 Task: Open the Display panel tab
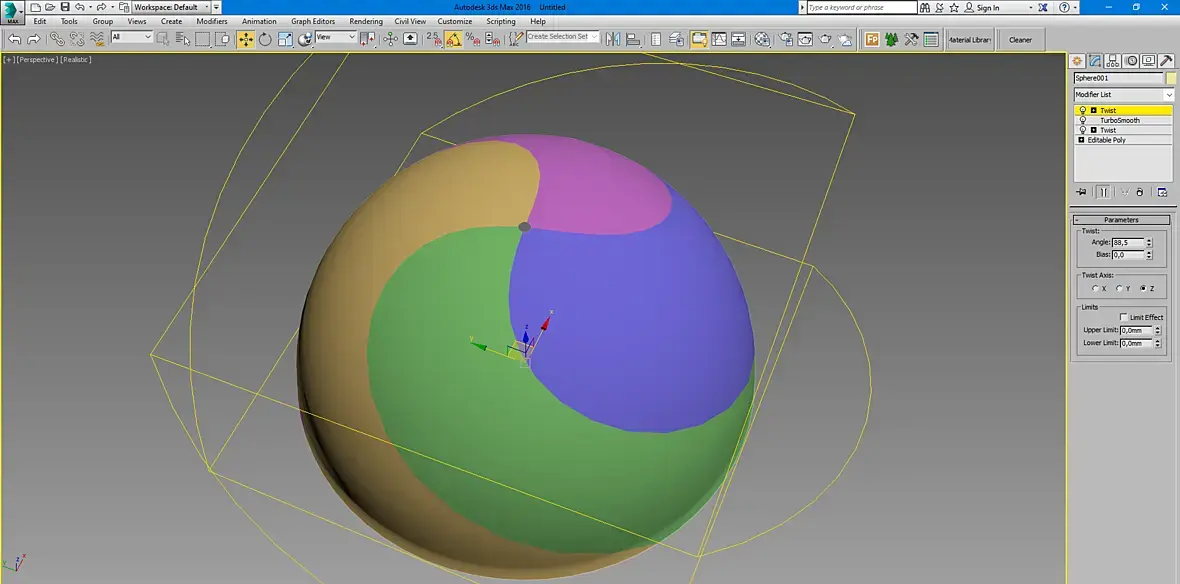1147,61
